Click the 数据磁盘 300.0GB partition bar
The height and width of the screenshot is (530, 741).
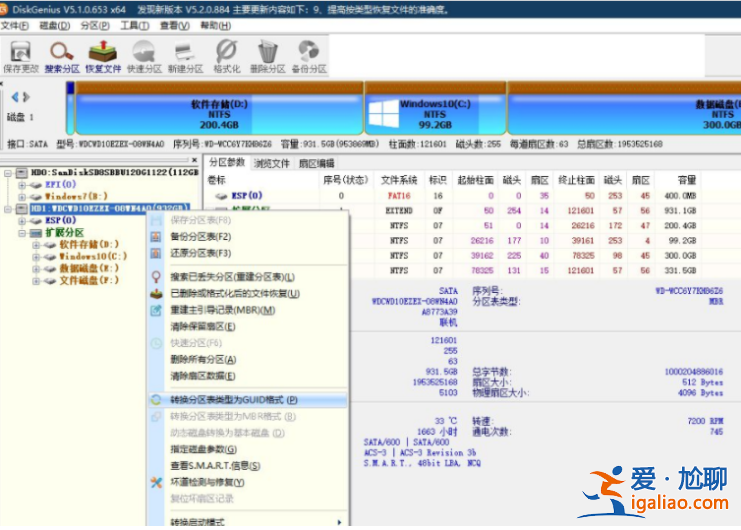pyautogui.click(x=624, y=108)
